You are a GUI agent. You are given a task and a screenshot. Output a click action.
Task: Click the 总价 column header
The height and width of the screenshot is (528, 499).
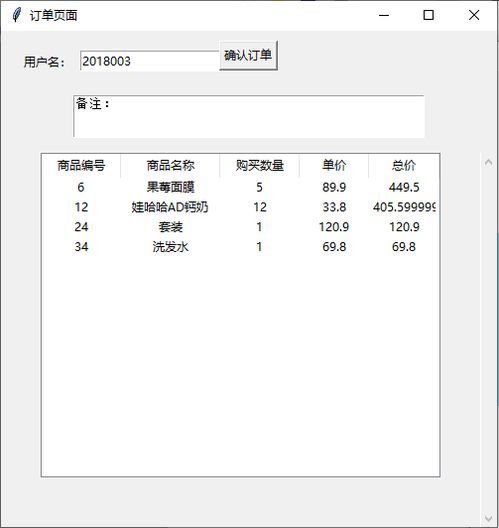tap(404, 165)
